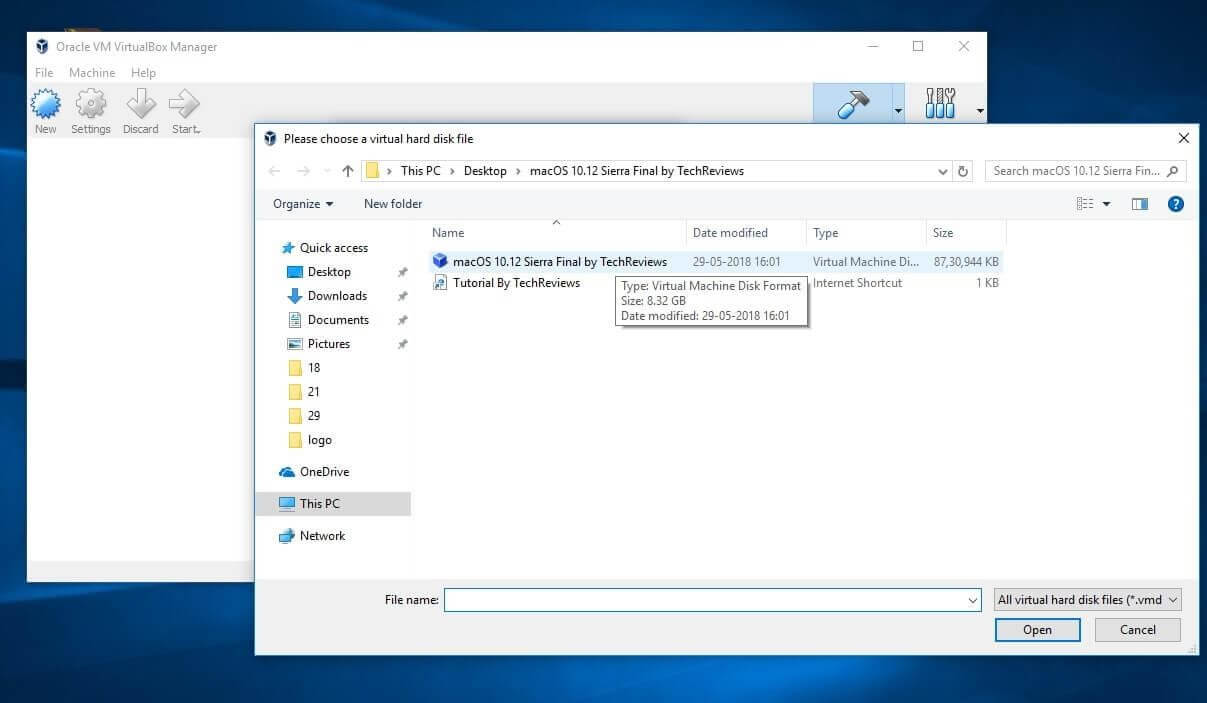Viewport: 1207px width, 703px height.
Task: Click the New folder button
Action: pos(393,204)
